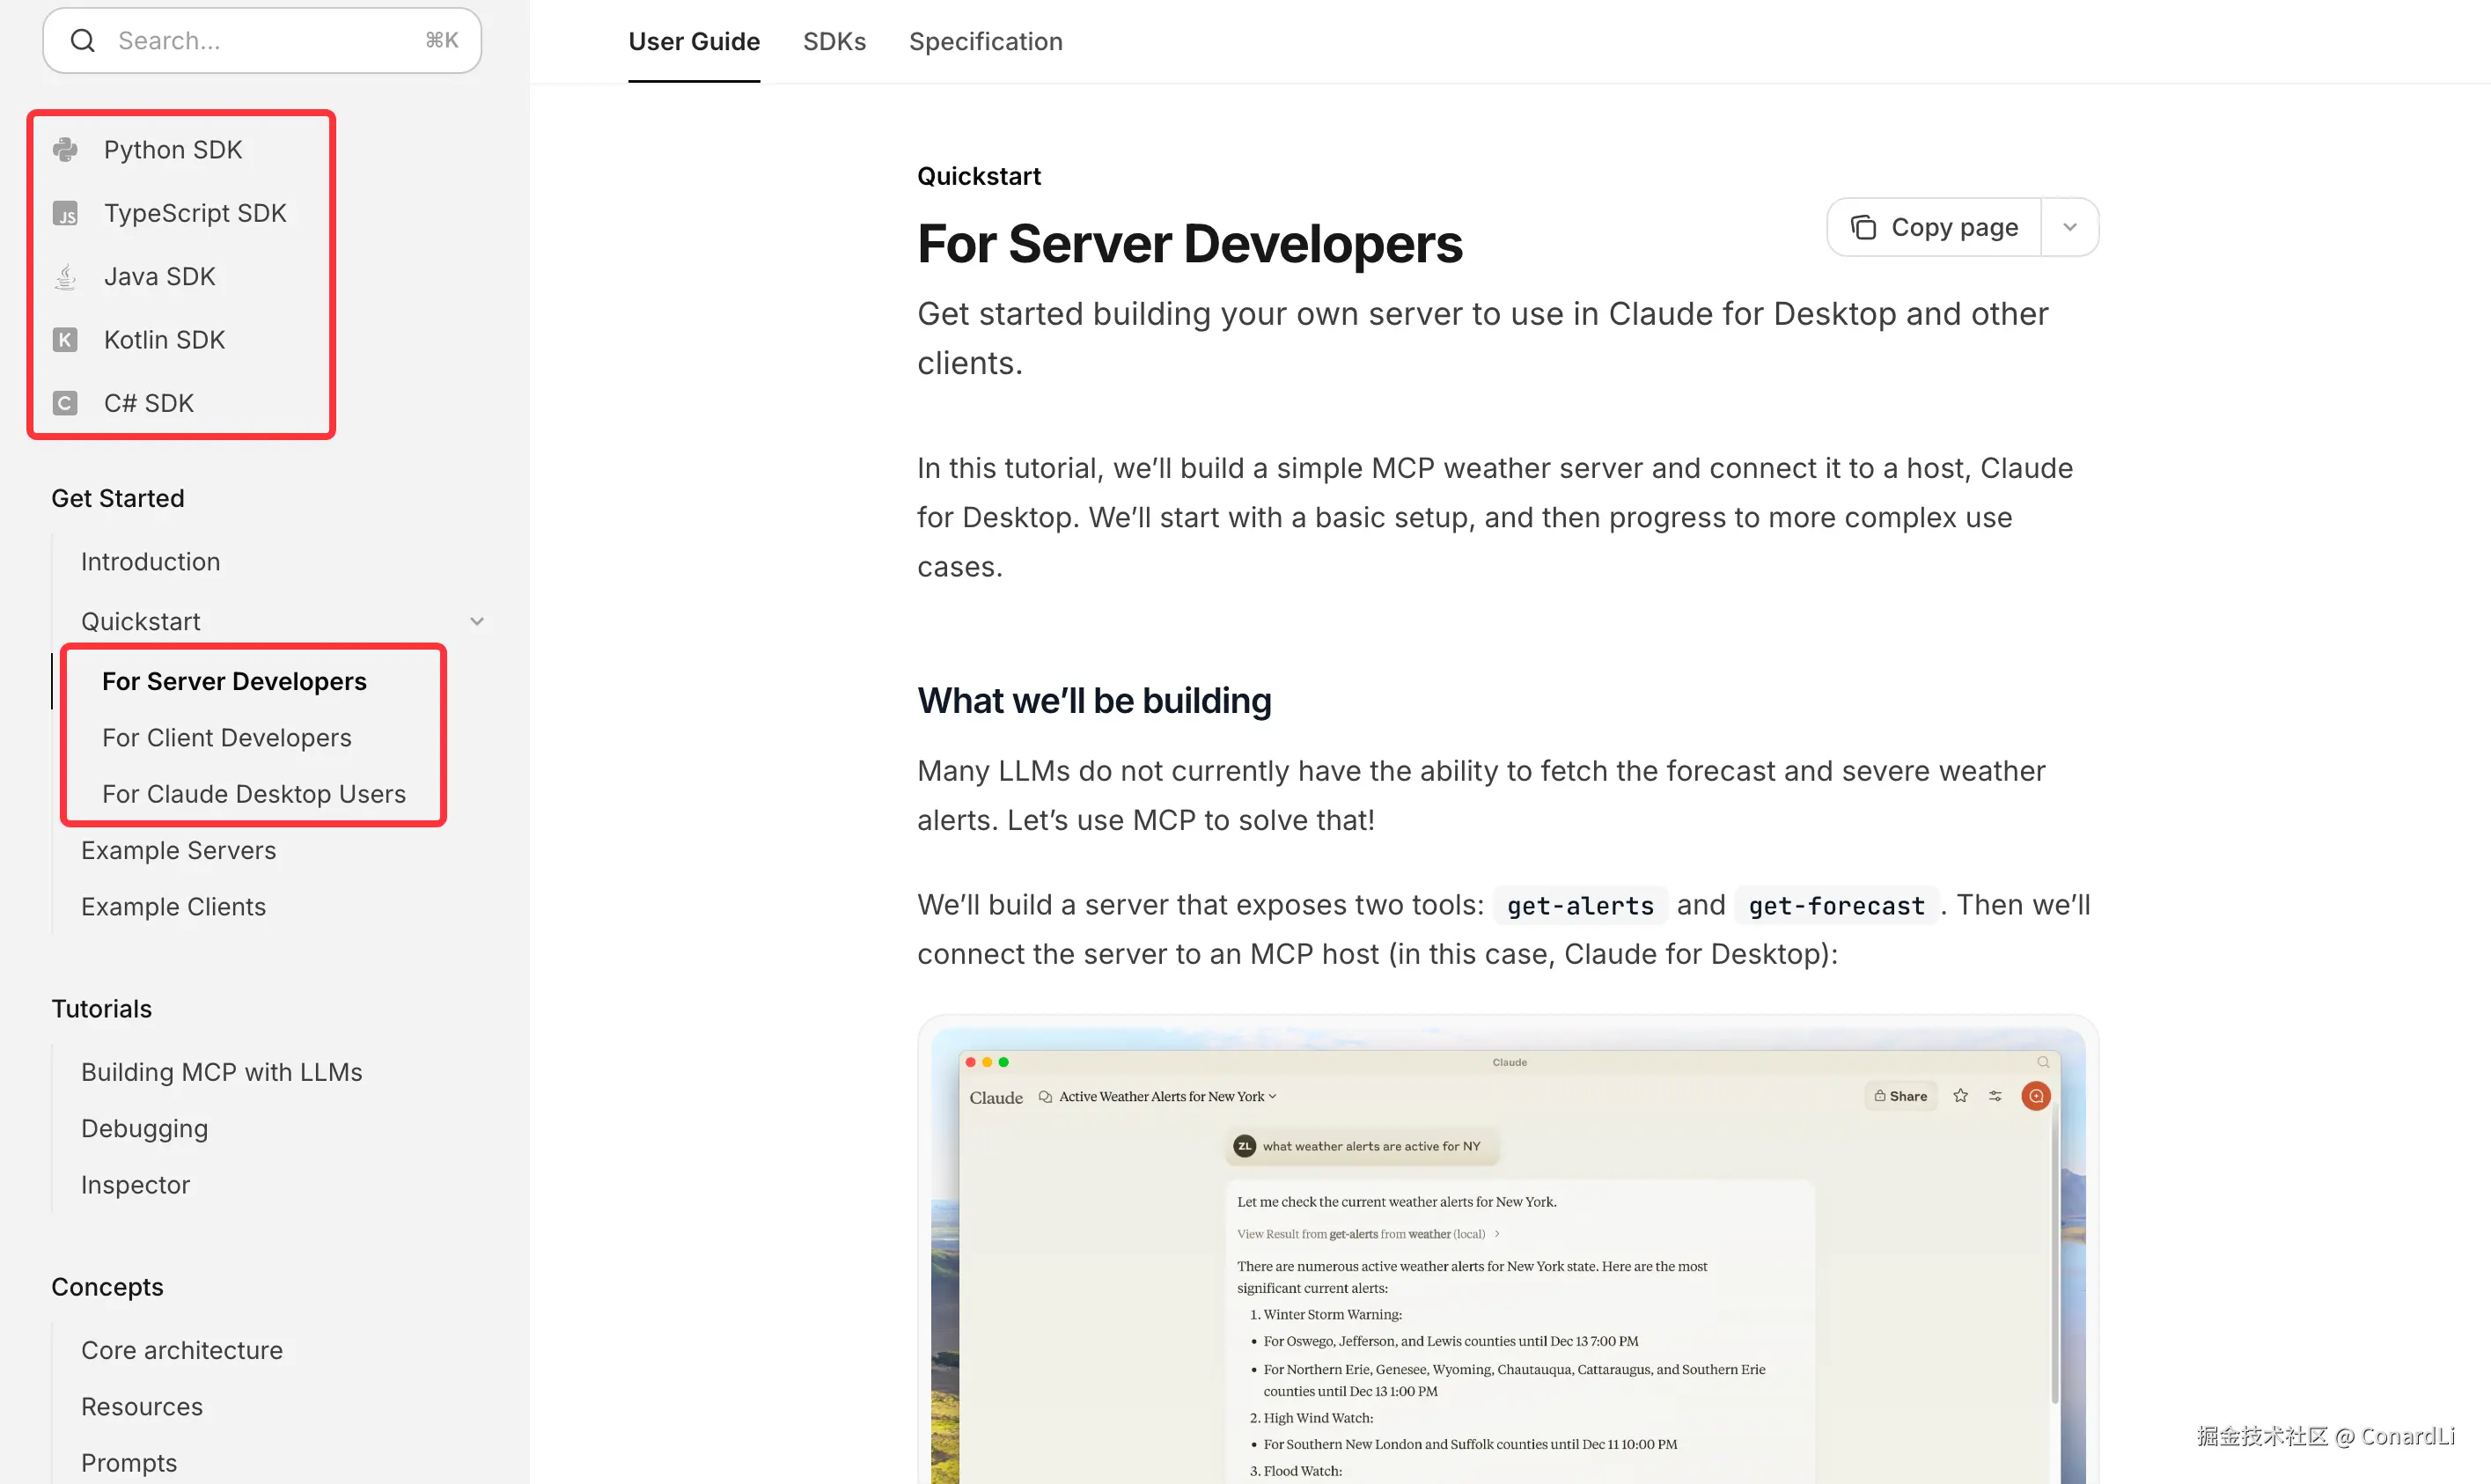Open the Copy page dropdown arrow
This screenshot has height=1484, width=2491.
[x=2070, y=228]
